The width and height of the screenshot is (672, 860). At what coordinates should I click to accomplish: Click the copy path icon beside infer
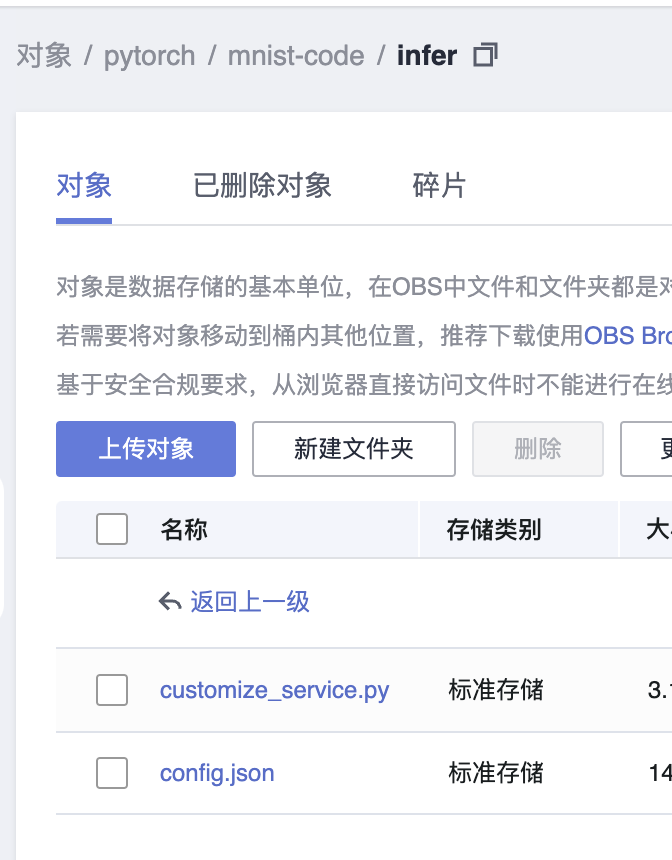pyautogui.click(x=485, y=55)
